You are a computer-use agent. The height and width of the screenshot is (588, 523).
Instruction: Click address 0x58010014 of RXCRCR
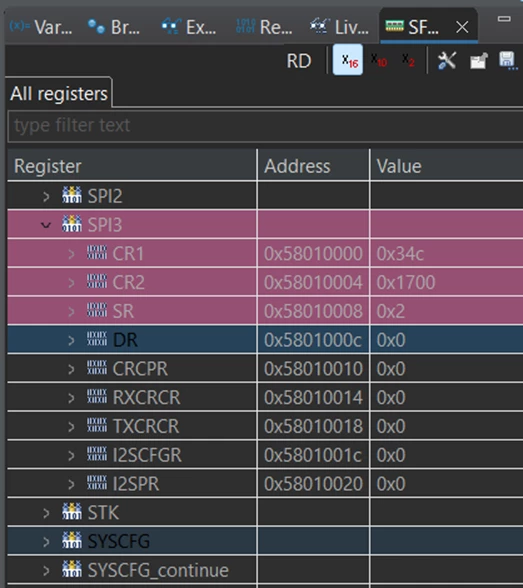pyautogui.click(x=313, y=398)
